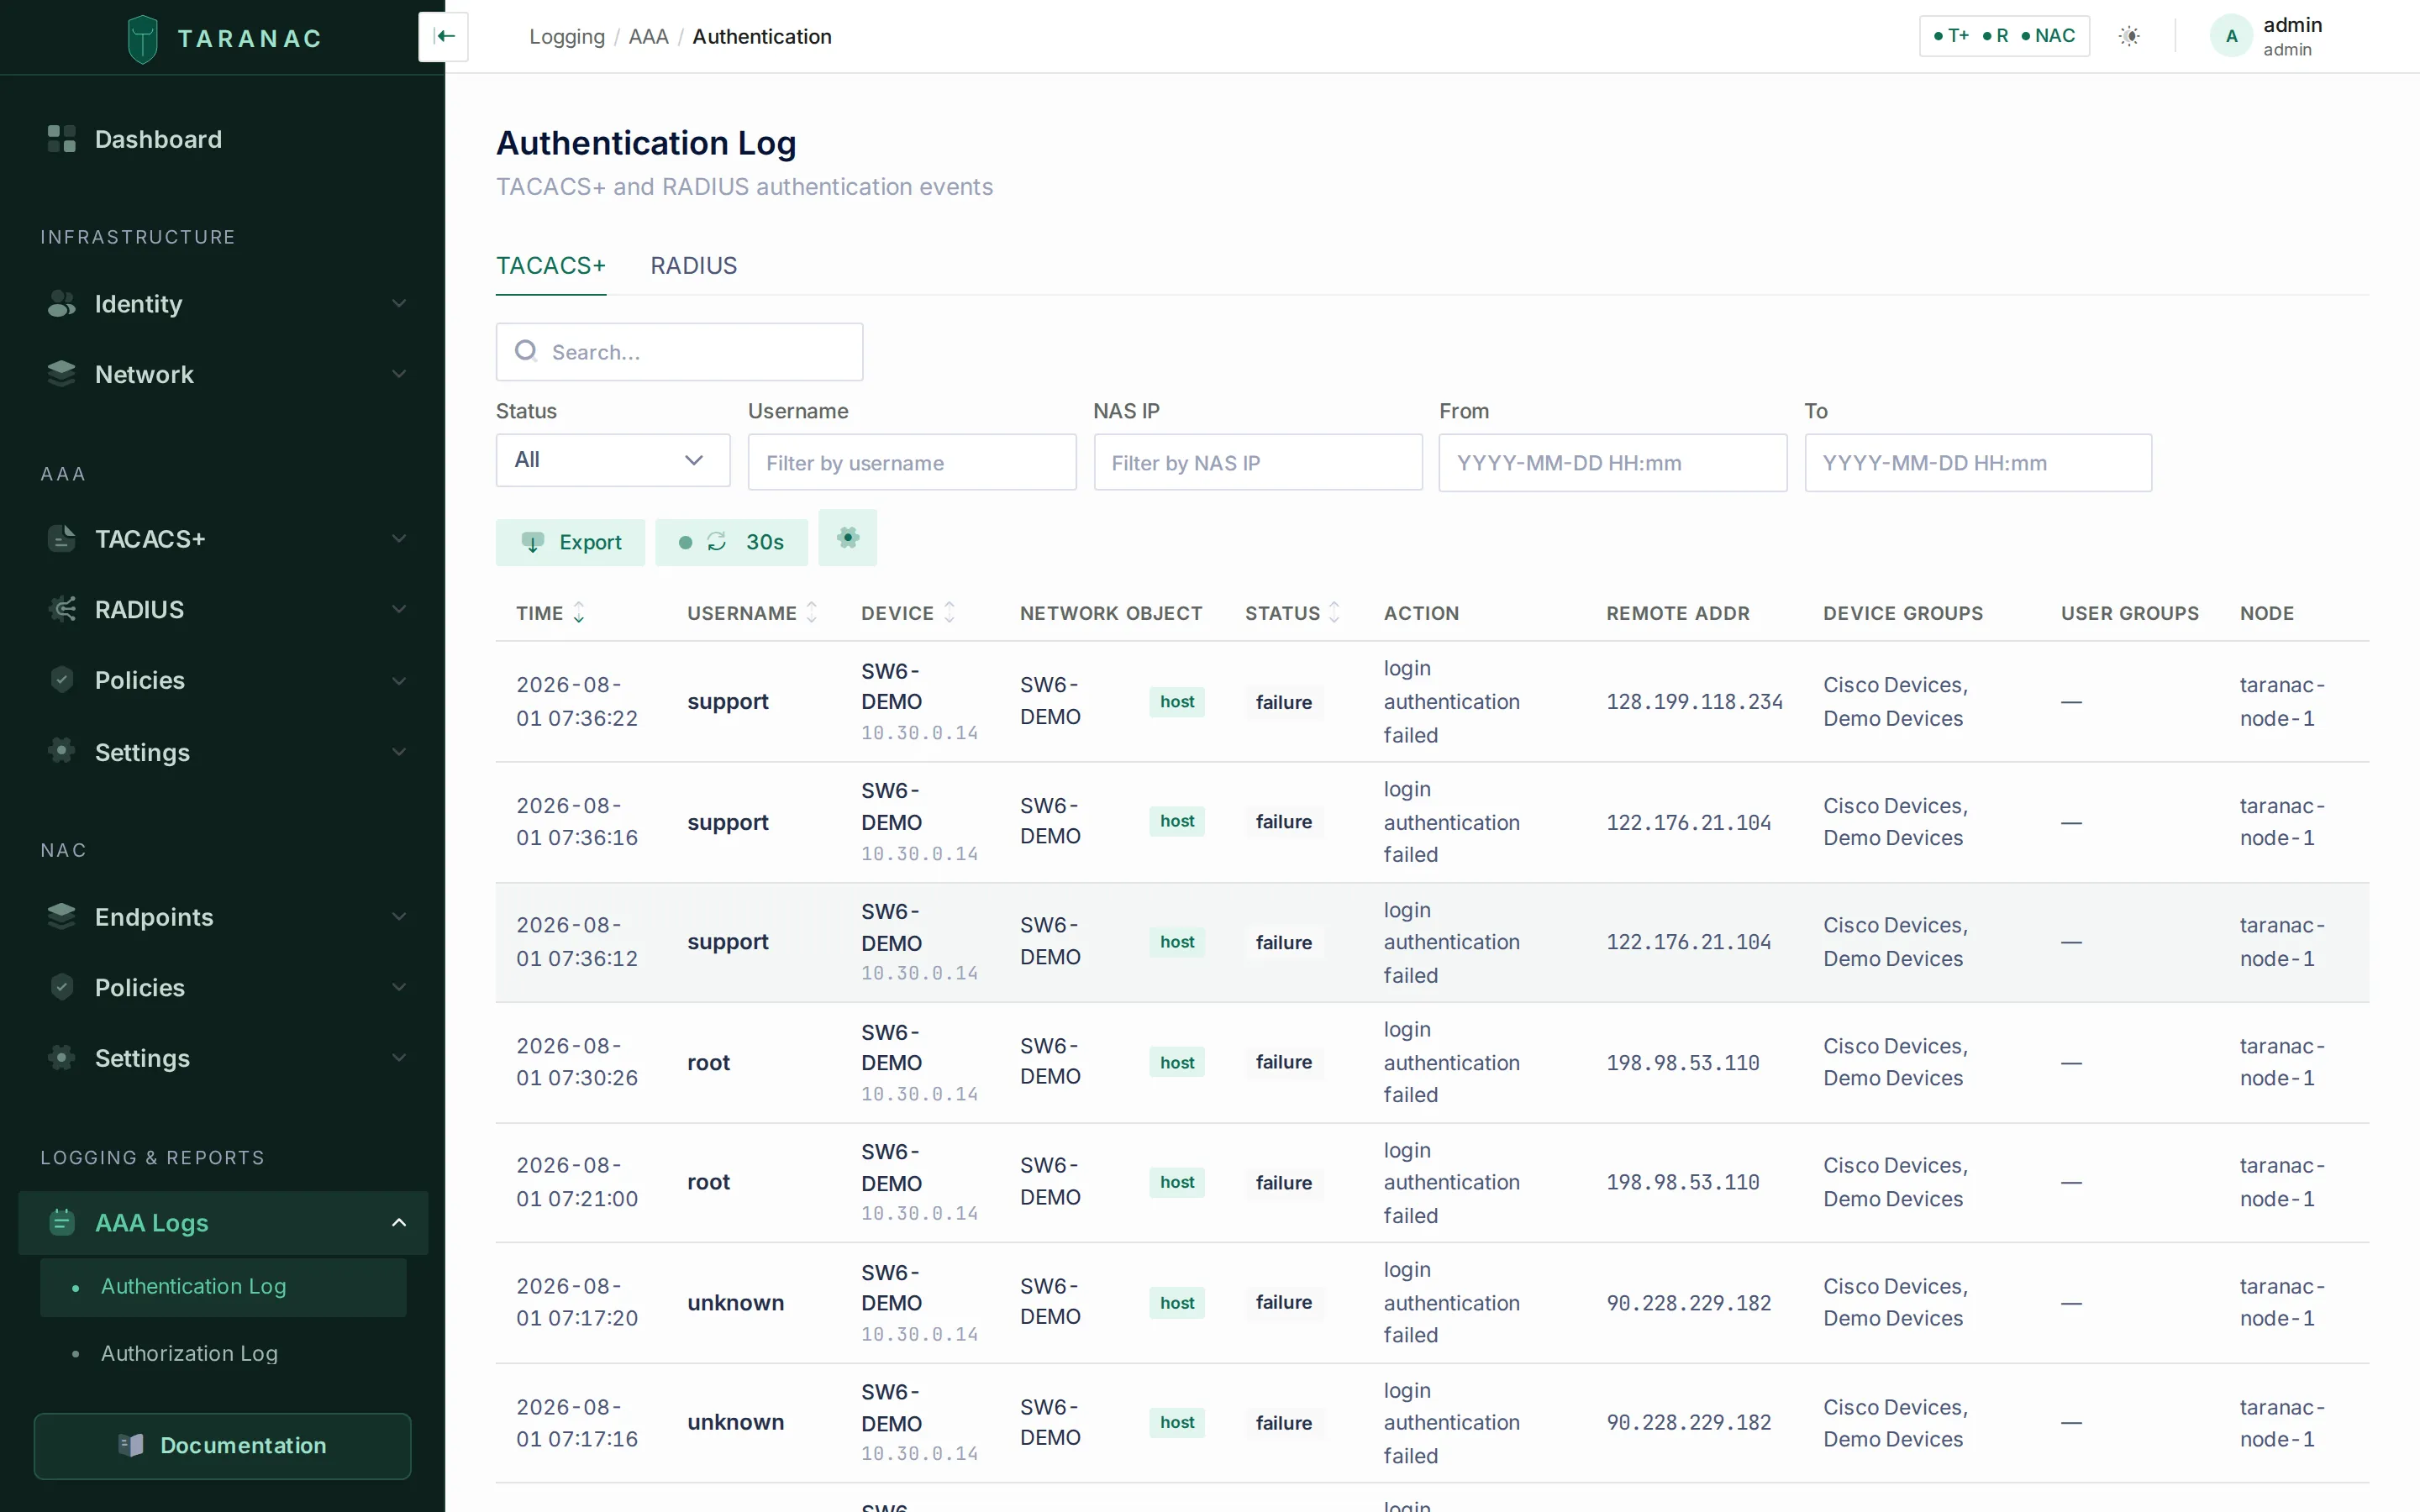Expand the Endpoints menu chevron
The image size is (2420, 1512).
399,916
